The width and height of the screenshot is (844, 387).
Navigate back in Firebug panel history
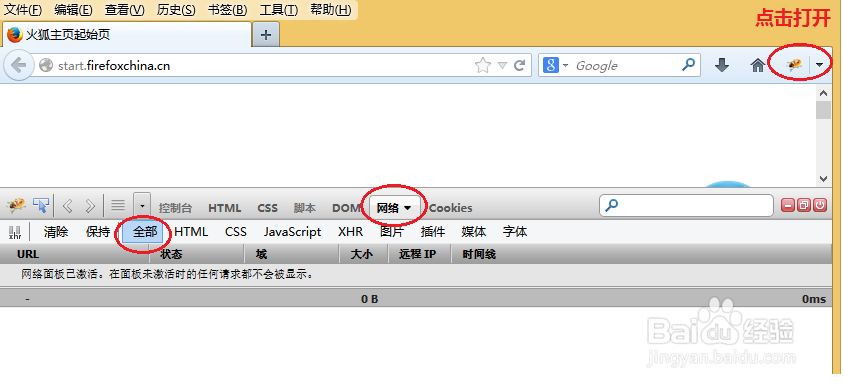click(68, 206)
